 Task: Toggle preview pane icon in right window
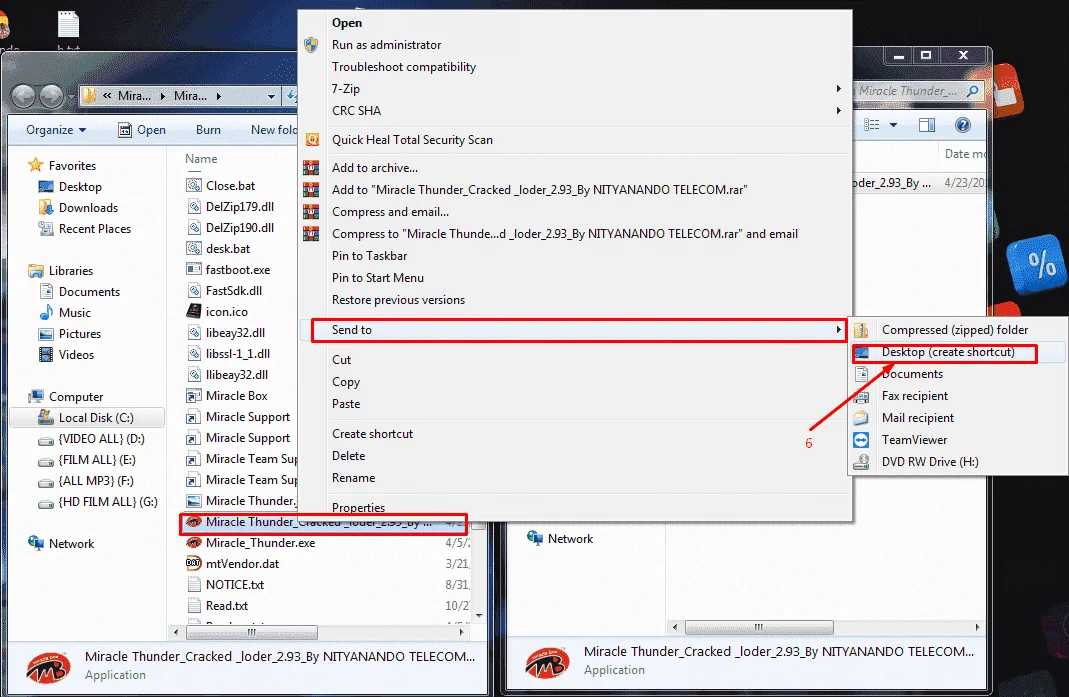click(x=927, y=125)
